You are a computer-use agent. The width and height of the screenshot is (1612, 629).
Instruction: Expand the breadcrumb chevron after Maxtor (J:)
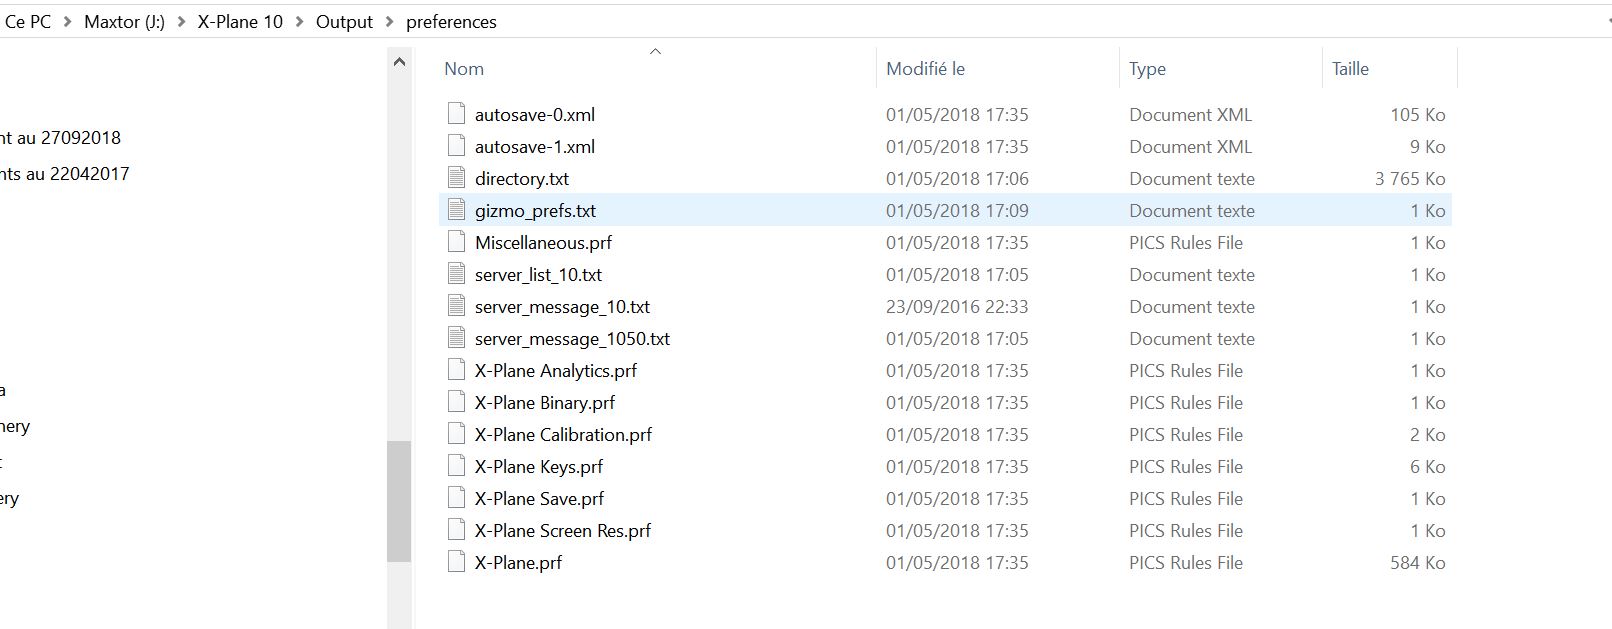[181, 22]
